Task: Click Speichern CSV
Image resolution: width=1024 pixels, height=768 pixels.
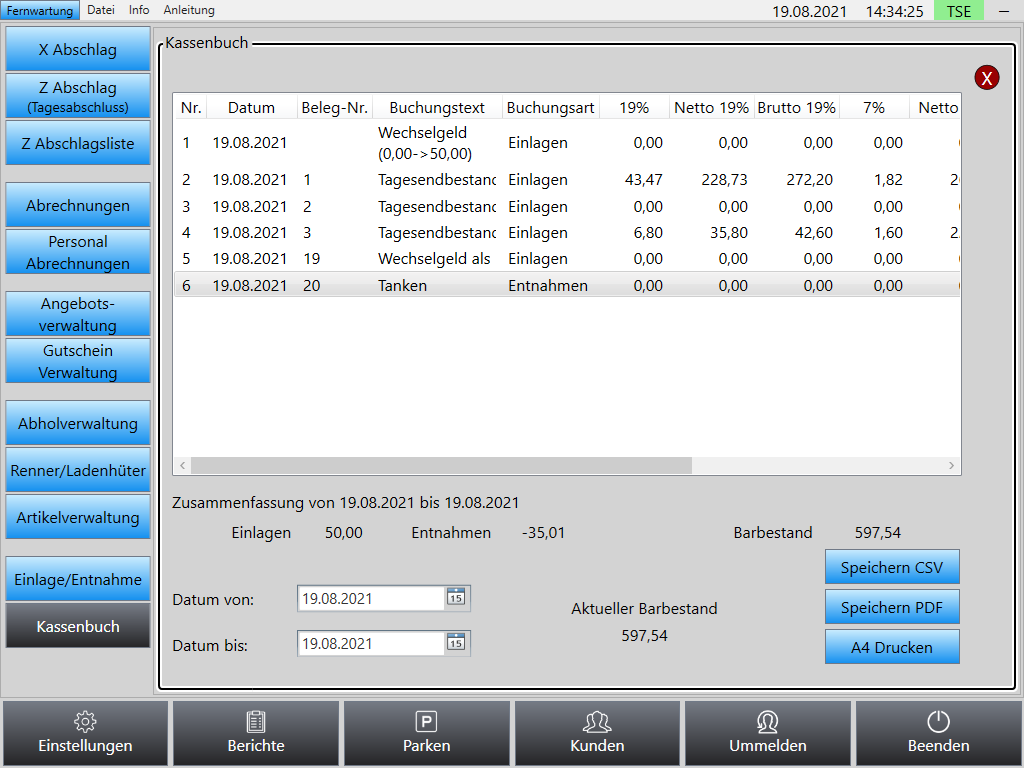Action: pyautogui.click(x=892, y=567)
